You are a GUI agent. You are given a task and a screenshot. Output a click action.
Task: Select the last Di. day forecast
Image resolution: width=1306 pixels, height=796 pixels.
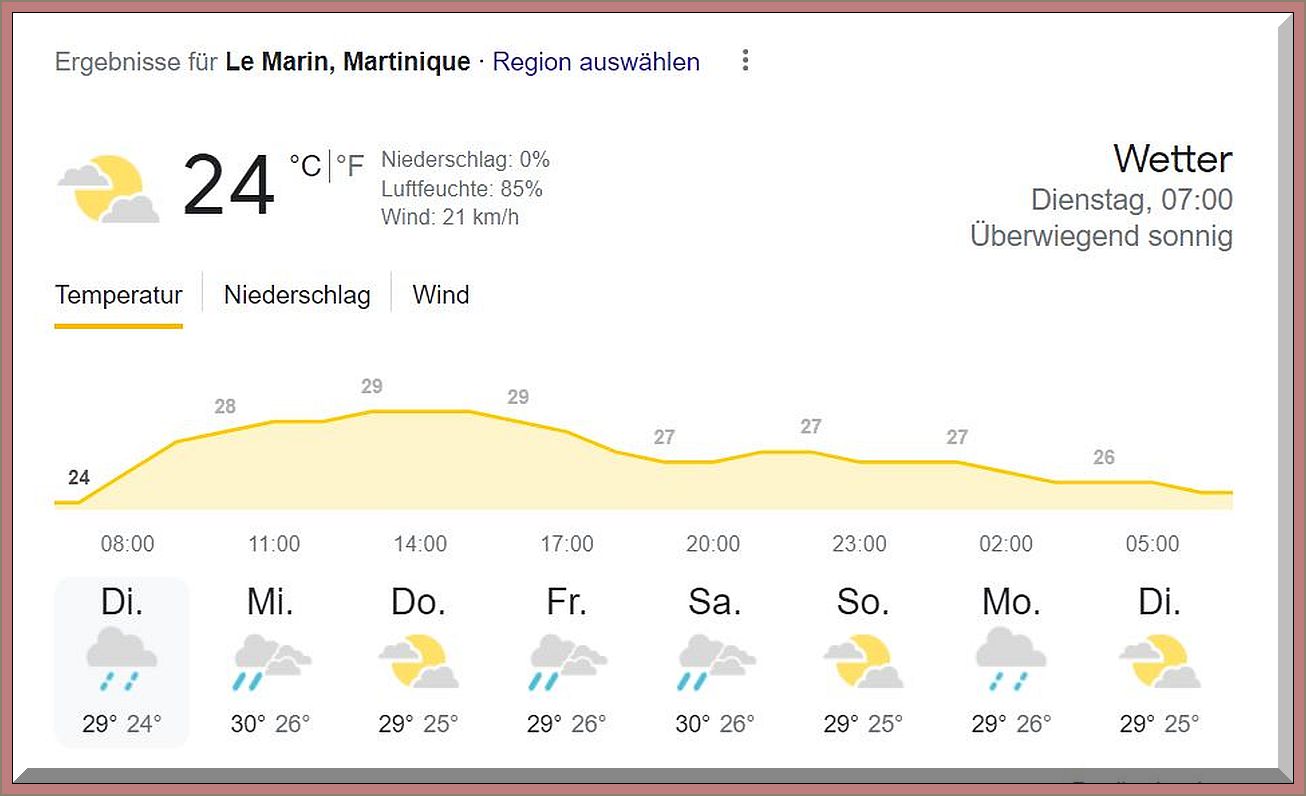(1159, 661)
